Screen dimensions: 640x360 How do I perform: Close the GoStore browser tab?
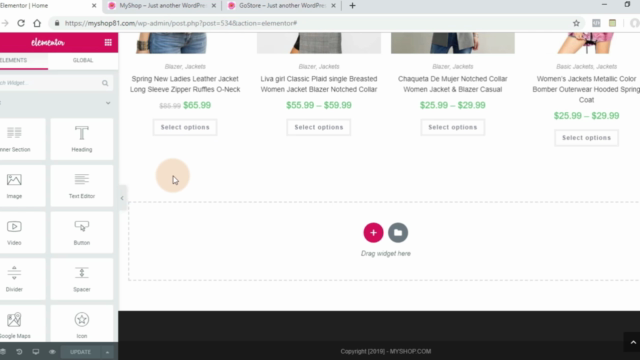pyautogui.click(x=333, y=6)
